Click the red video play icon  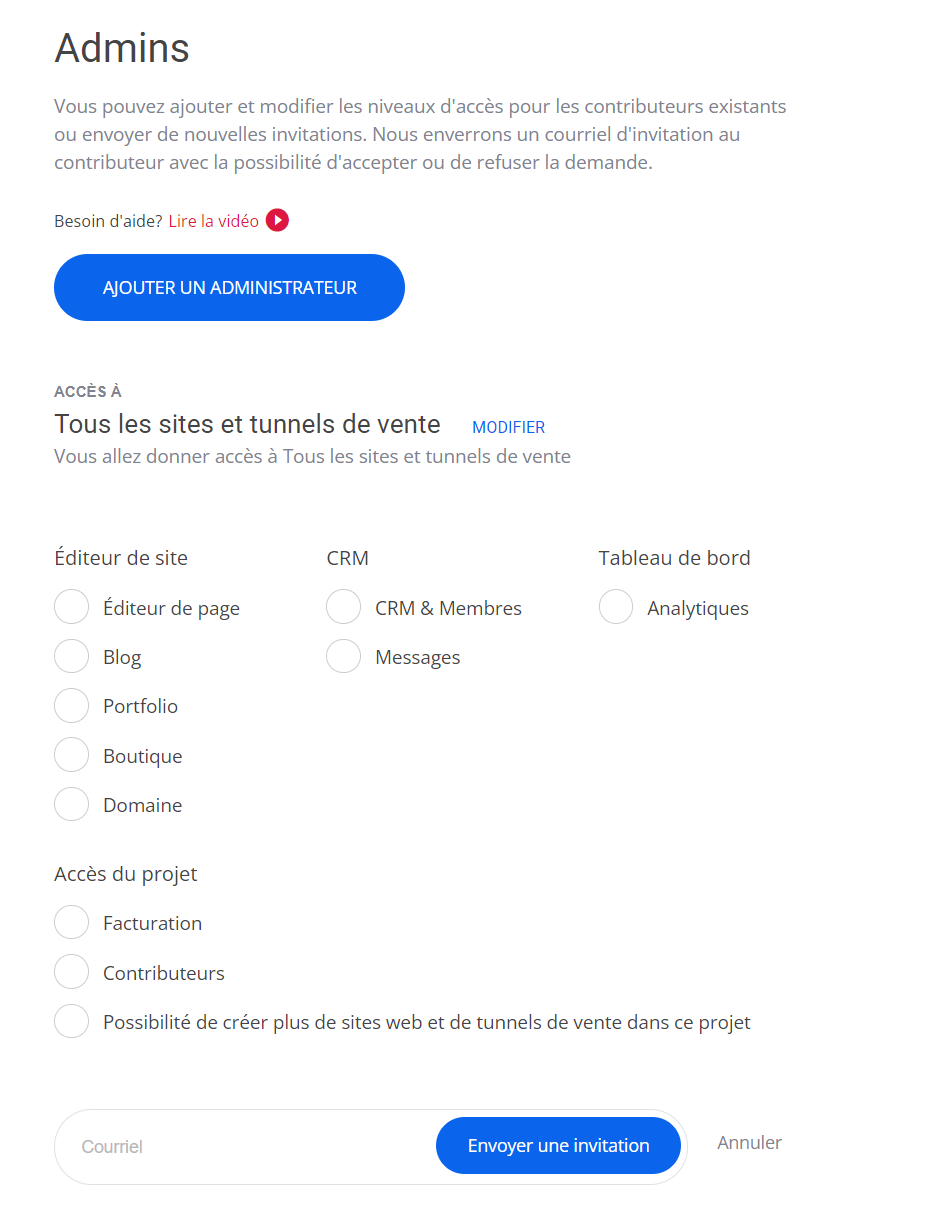(277, 221)
